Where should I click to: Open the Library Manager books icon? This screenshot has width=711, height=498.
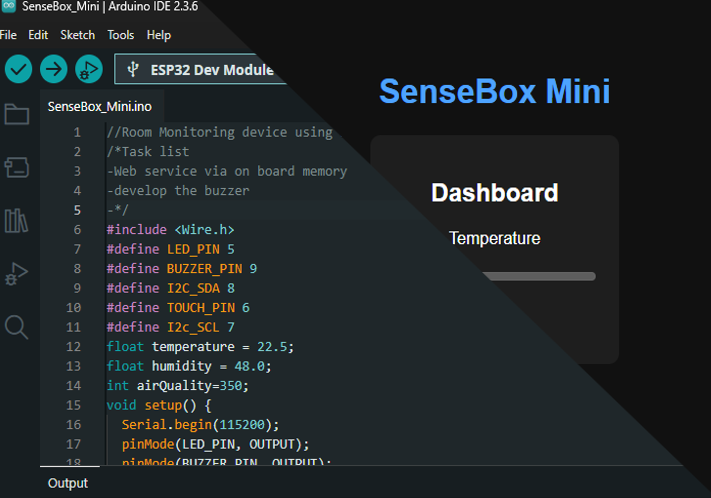17,220
